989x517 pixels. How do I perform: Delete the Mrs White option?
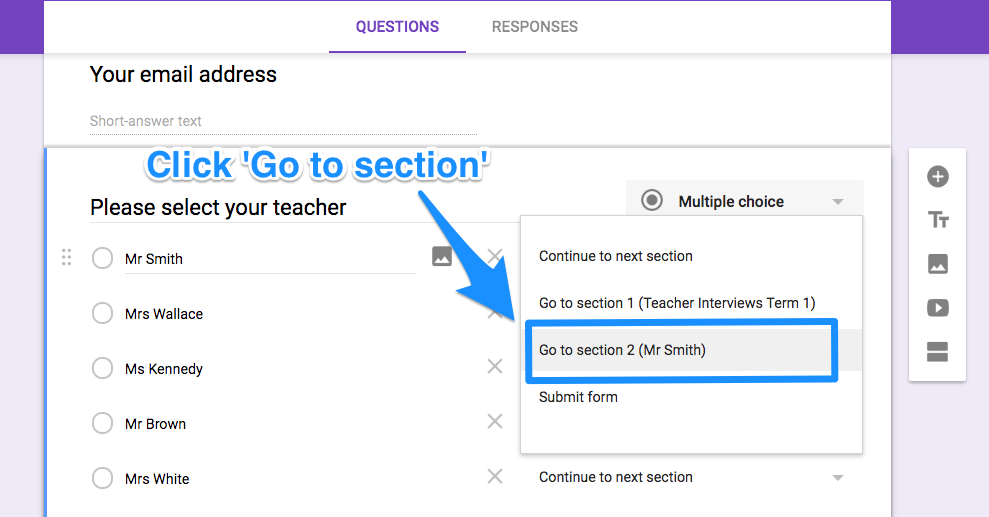tap(495, 477)
